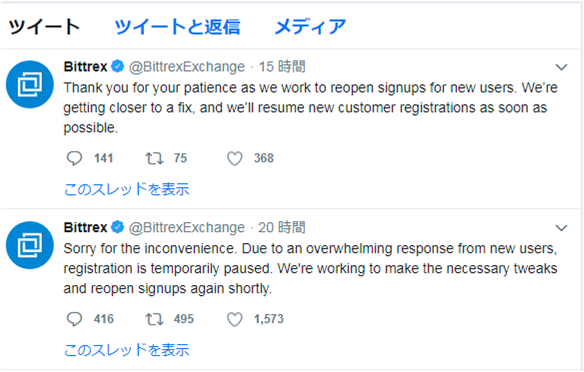Viewport: 584px width, 372px height.
Task: Click verified badge on the 20 時間 tweet
Action: (x=118, y=227)
